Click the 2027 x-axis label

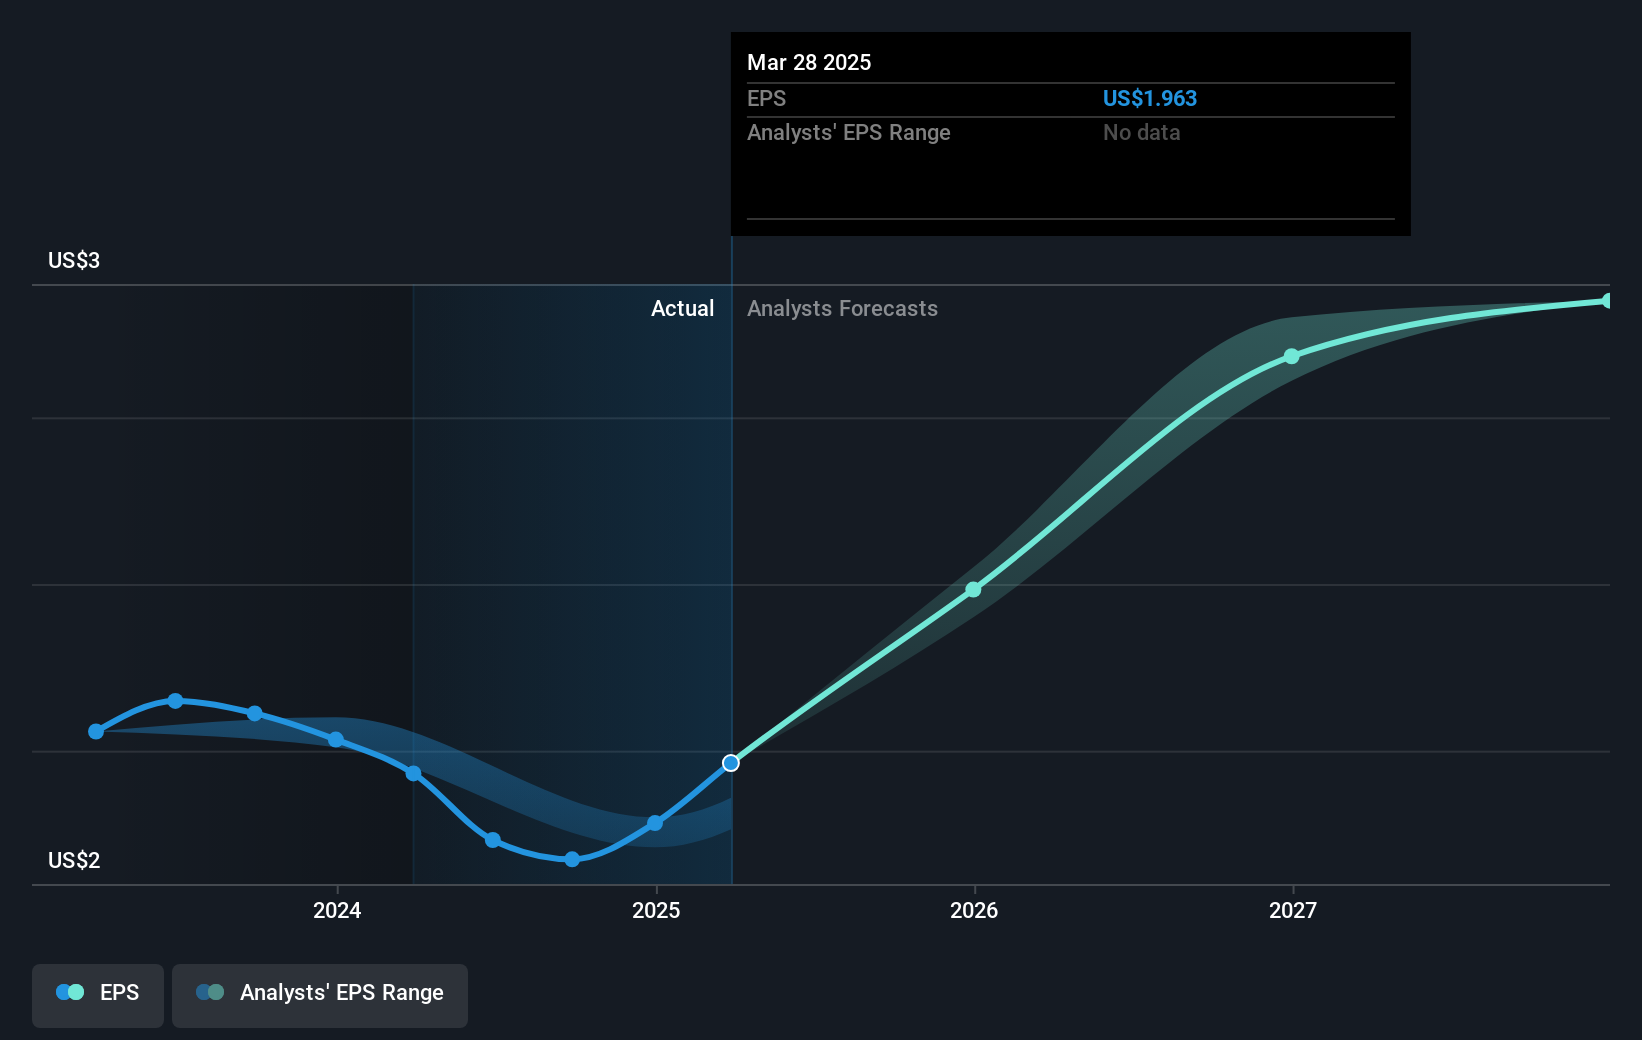[x=1293, y=910]
